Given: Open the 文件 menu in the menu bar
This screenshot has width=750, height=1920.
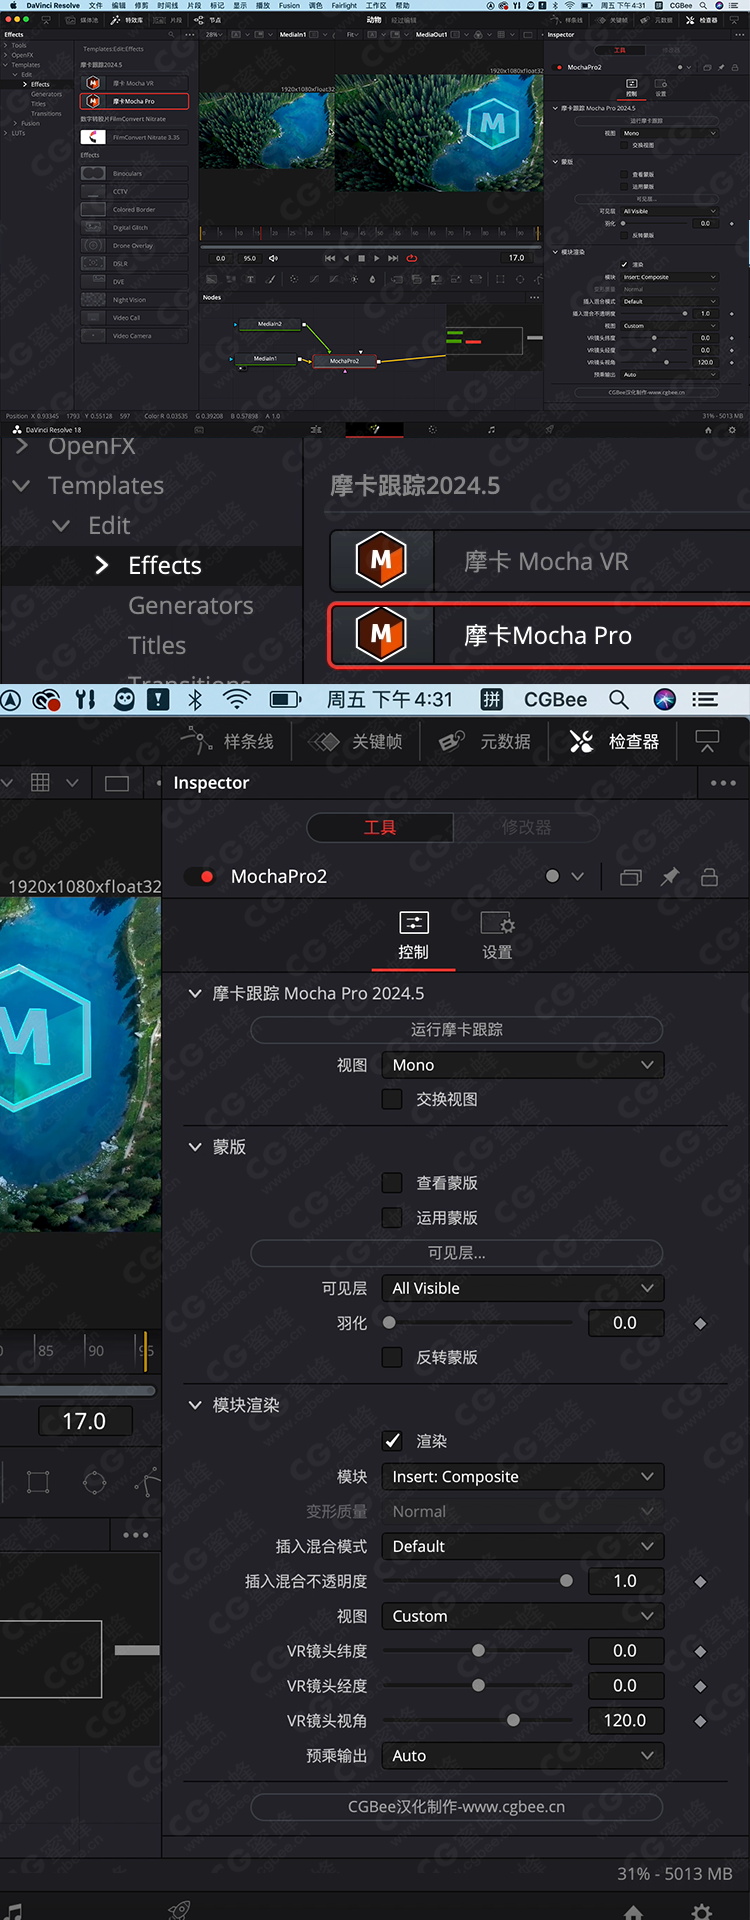Looking at the screenshot, I should (95, 5).
